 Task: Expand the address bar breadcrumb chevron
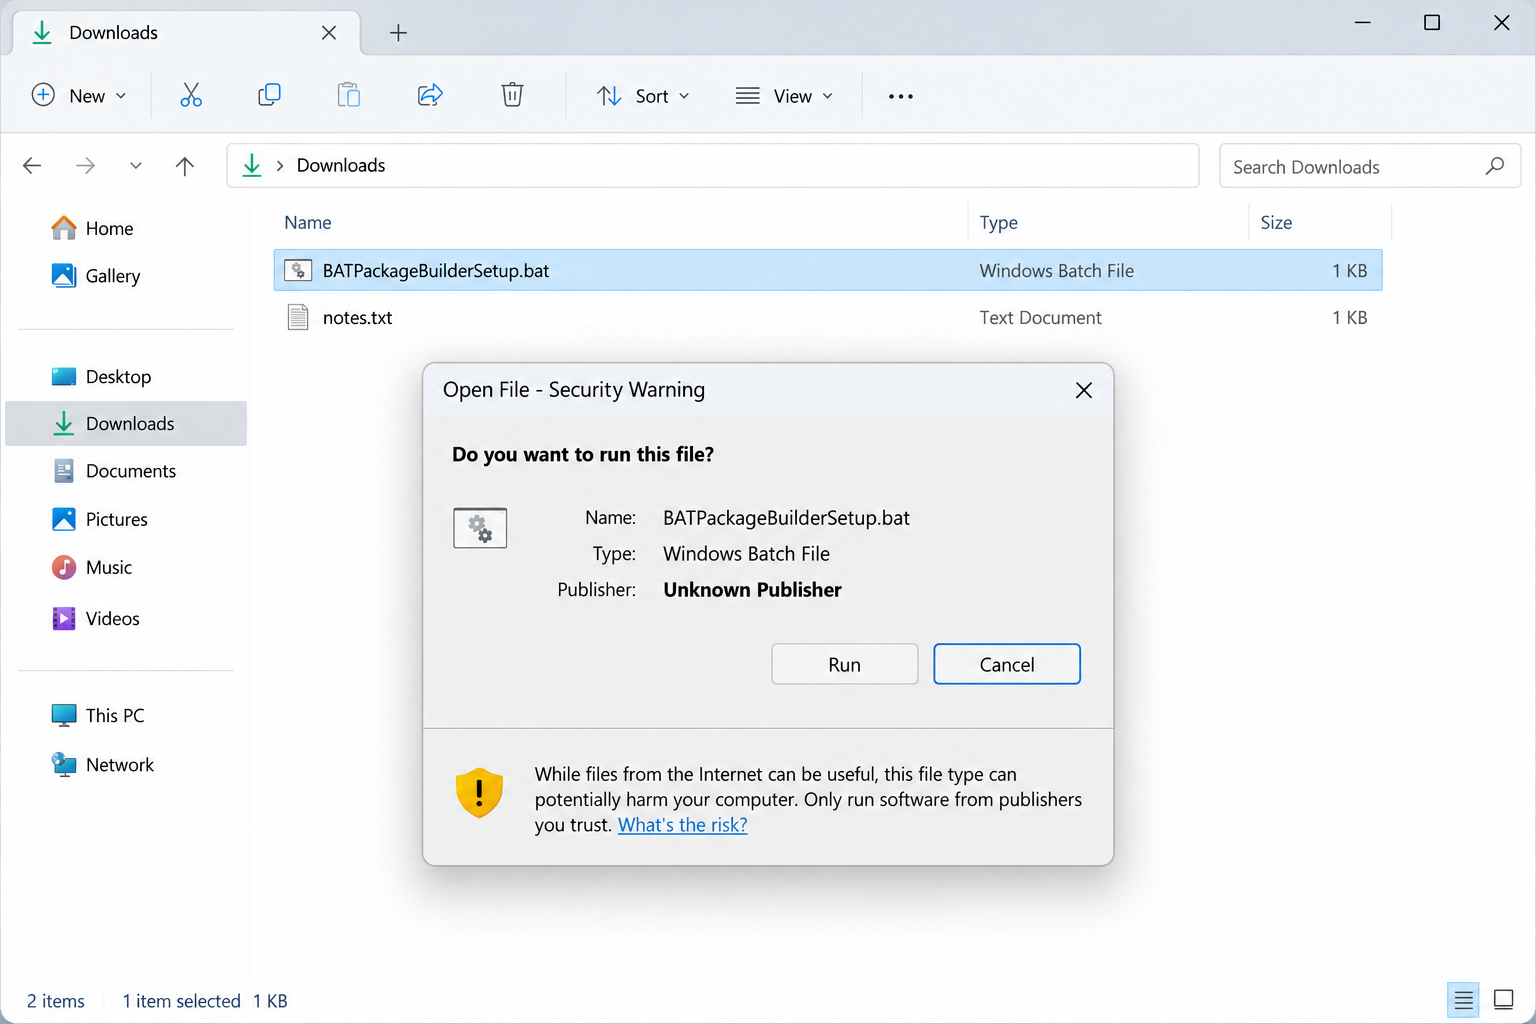point(280,166)
